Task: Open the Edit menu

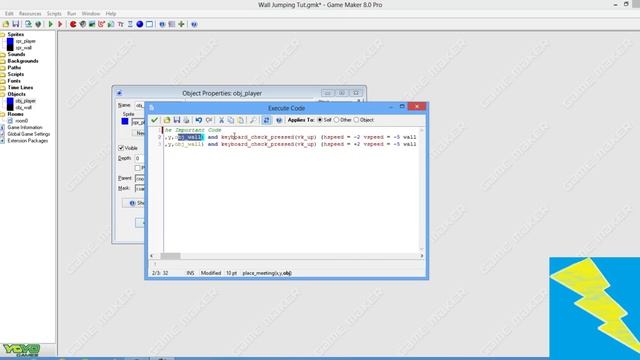Action: (x=9, y=13)
